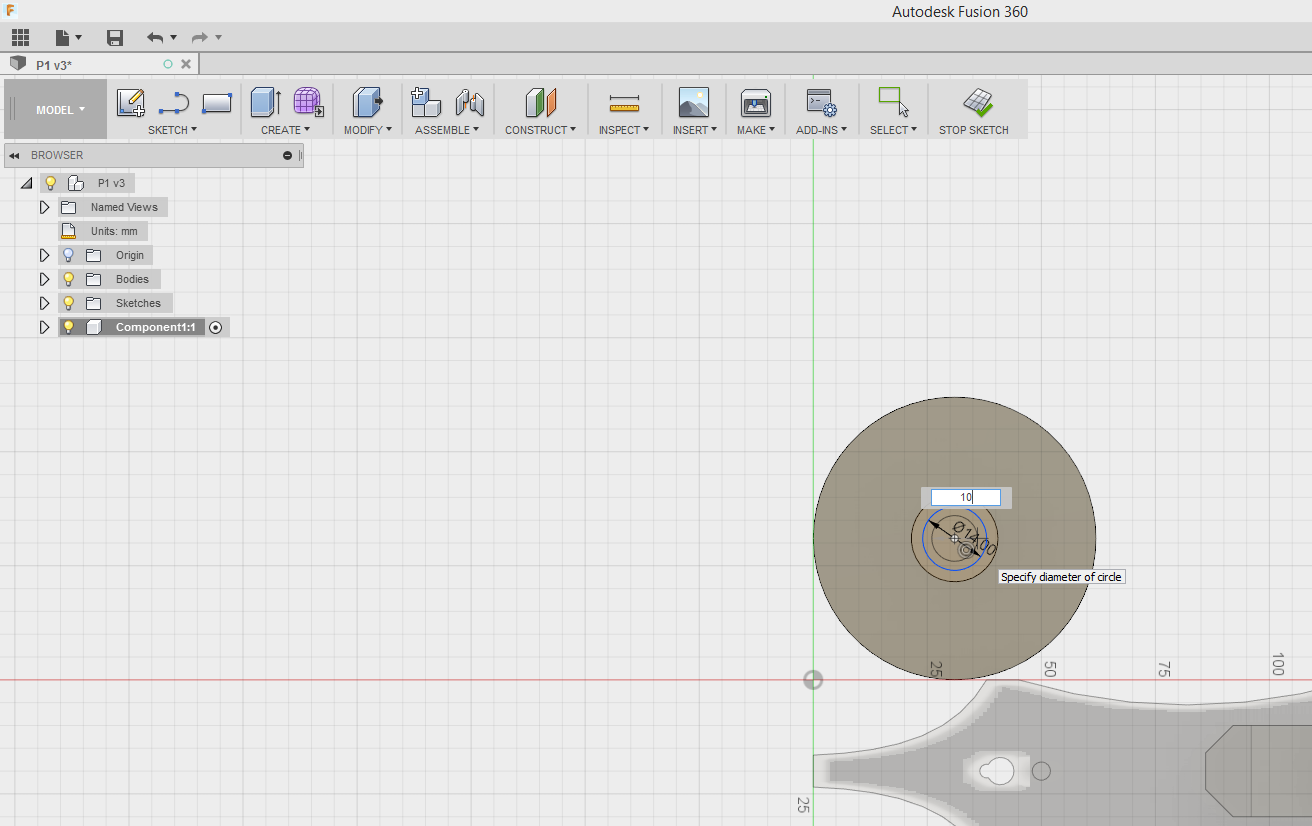The width and height of the screenshot is (1312, 826).
Task: Toggle visibility bulb of Origin
Action: pos(68,255)
